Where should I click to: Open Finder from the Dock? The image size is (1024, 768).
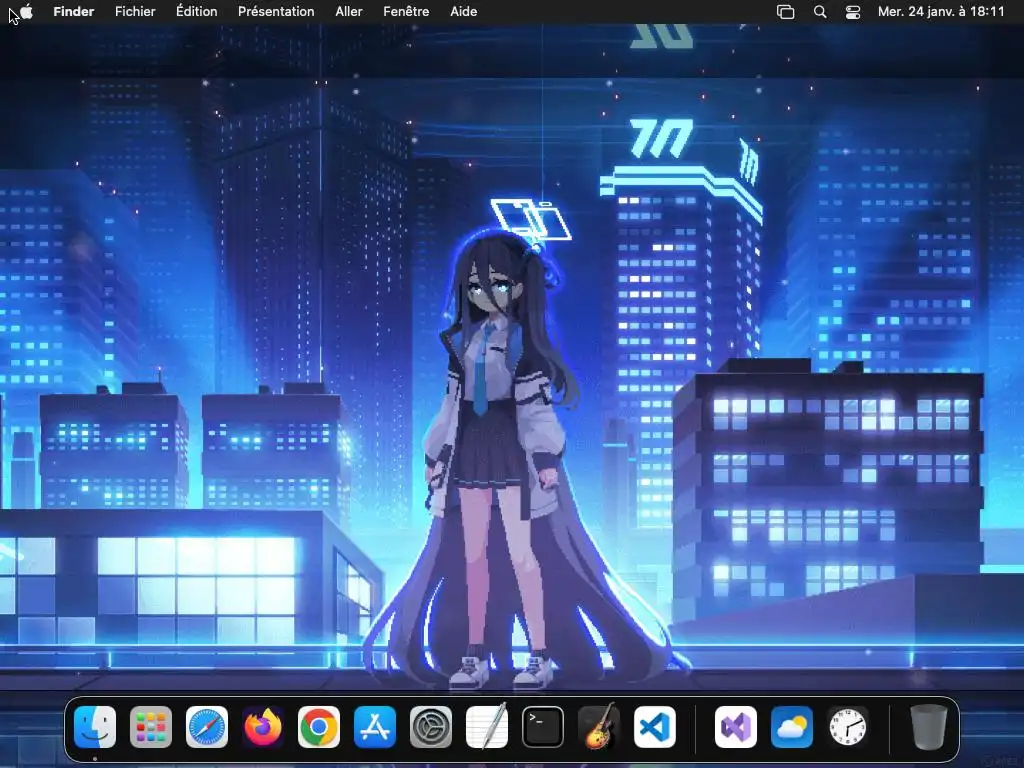pyautogui.click(x=95, y=727)
